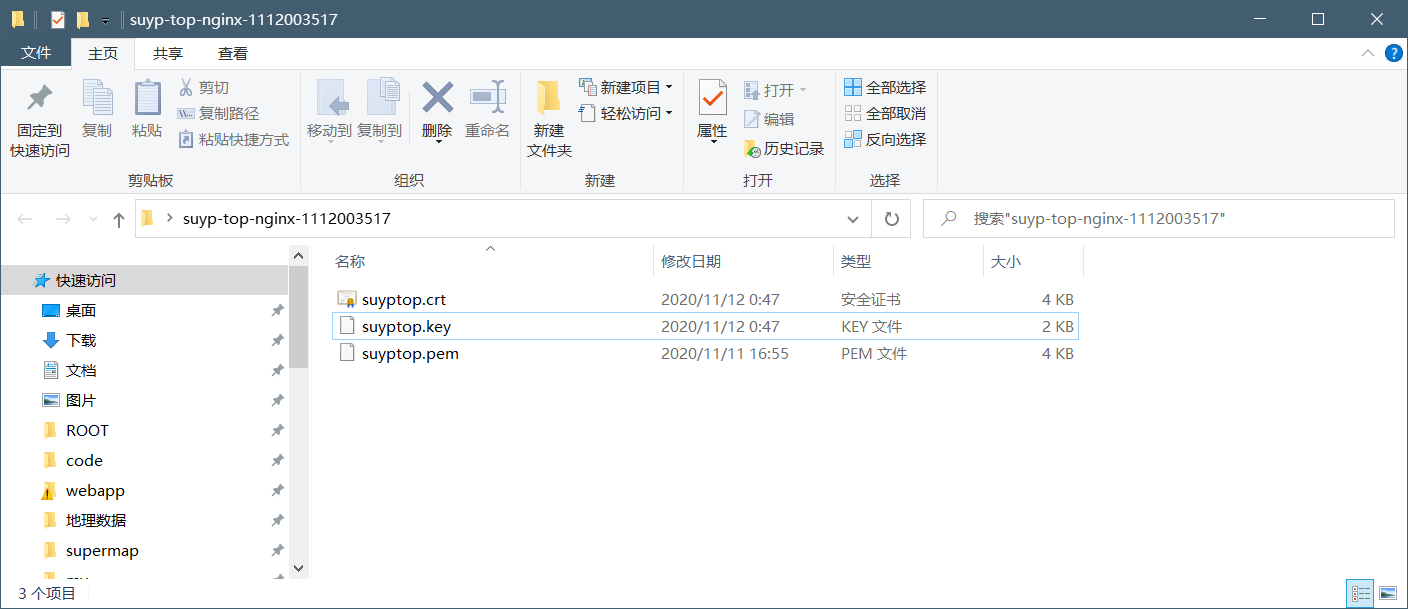Screen dimensions: 1408x609
Task: Click the Rename icon in ribbon
Action: [x=487, y=98]
